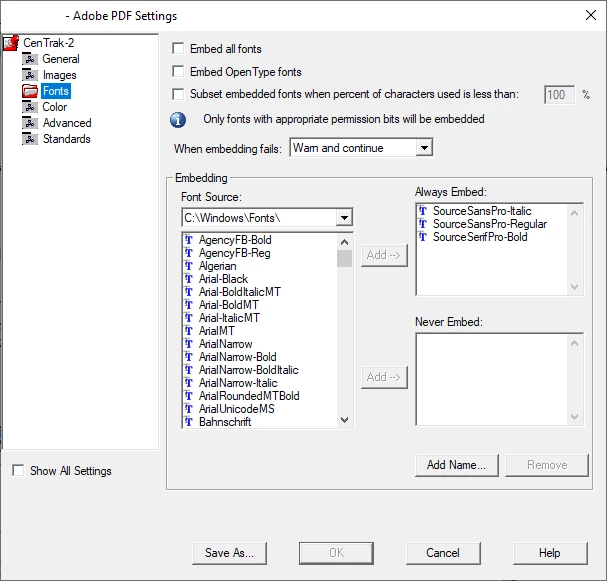
Task: Select ArialUnicodeMS font entry
Action: [x=237, y=409]
